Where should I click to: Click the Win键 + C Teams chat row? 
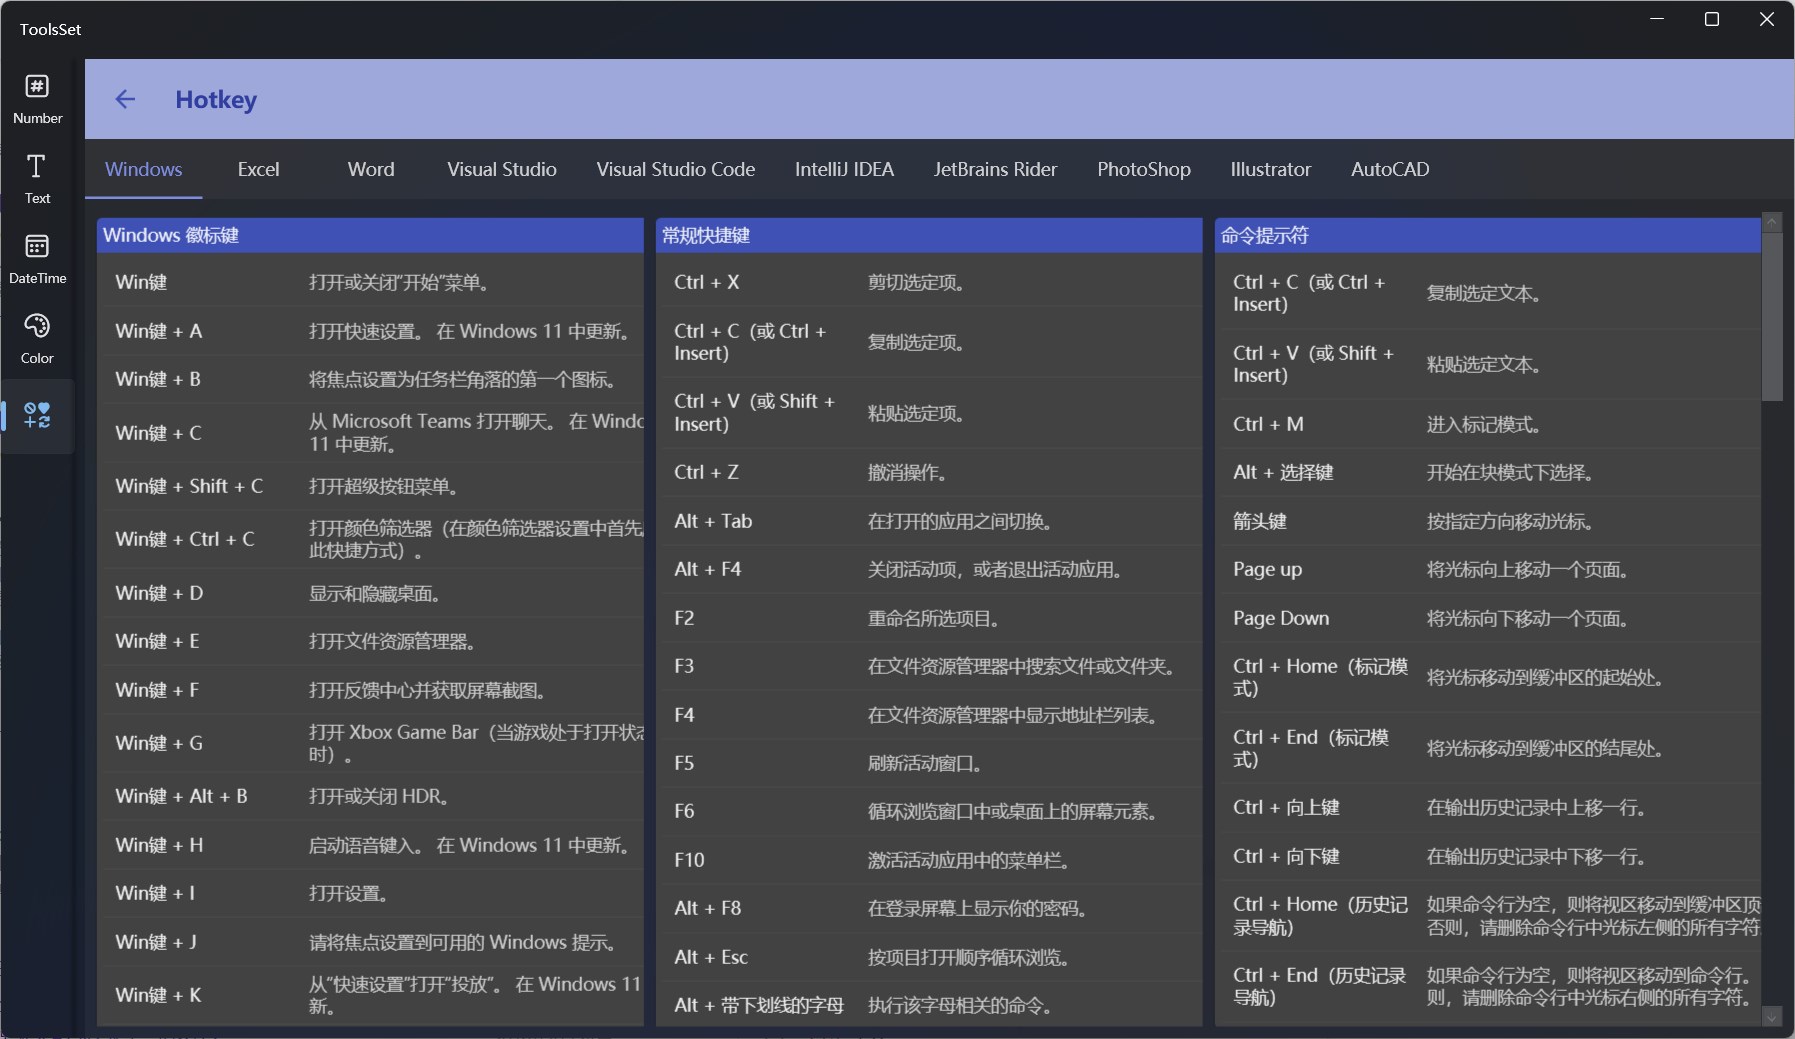[x=372, y=433]
